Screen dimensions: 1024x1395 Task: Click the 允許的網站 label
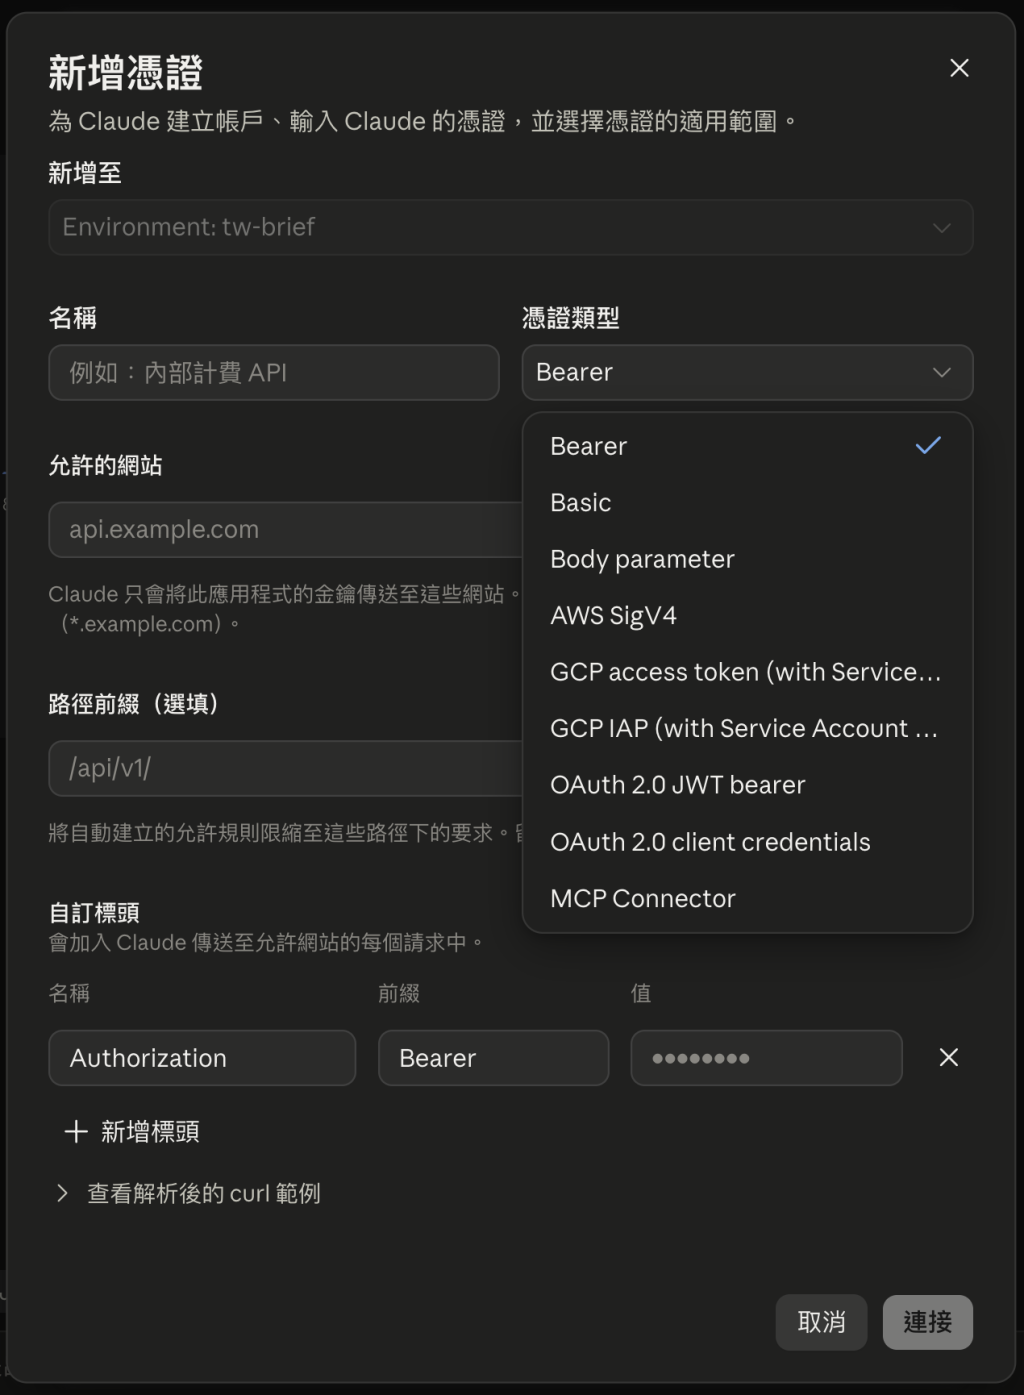[x=105, y=465]
